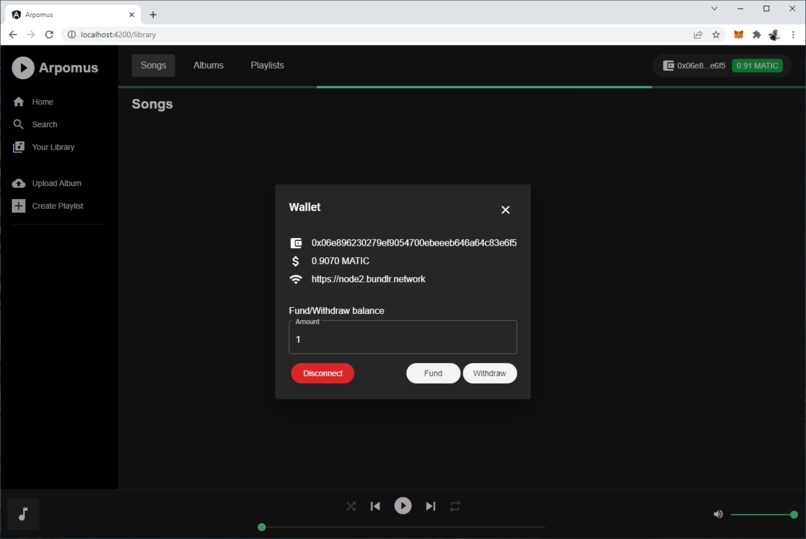This screenshot has width=806, height=539.
Task: Toggle shuffle playback
Action: pyautogui.click(x=351, y=506)
